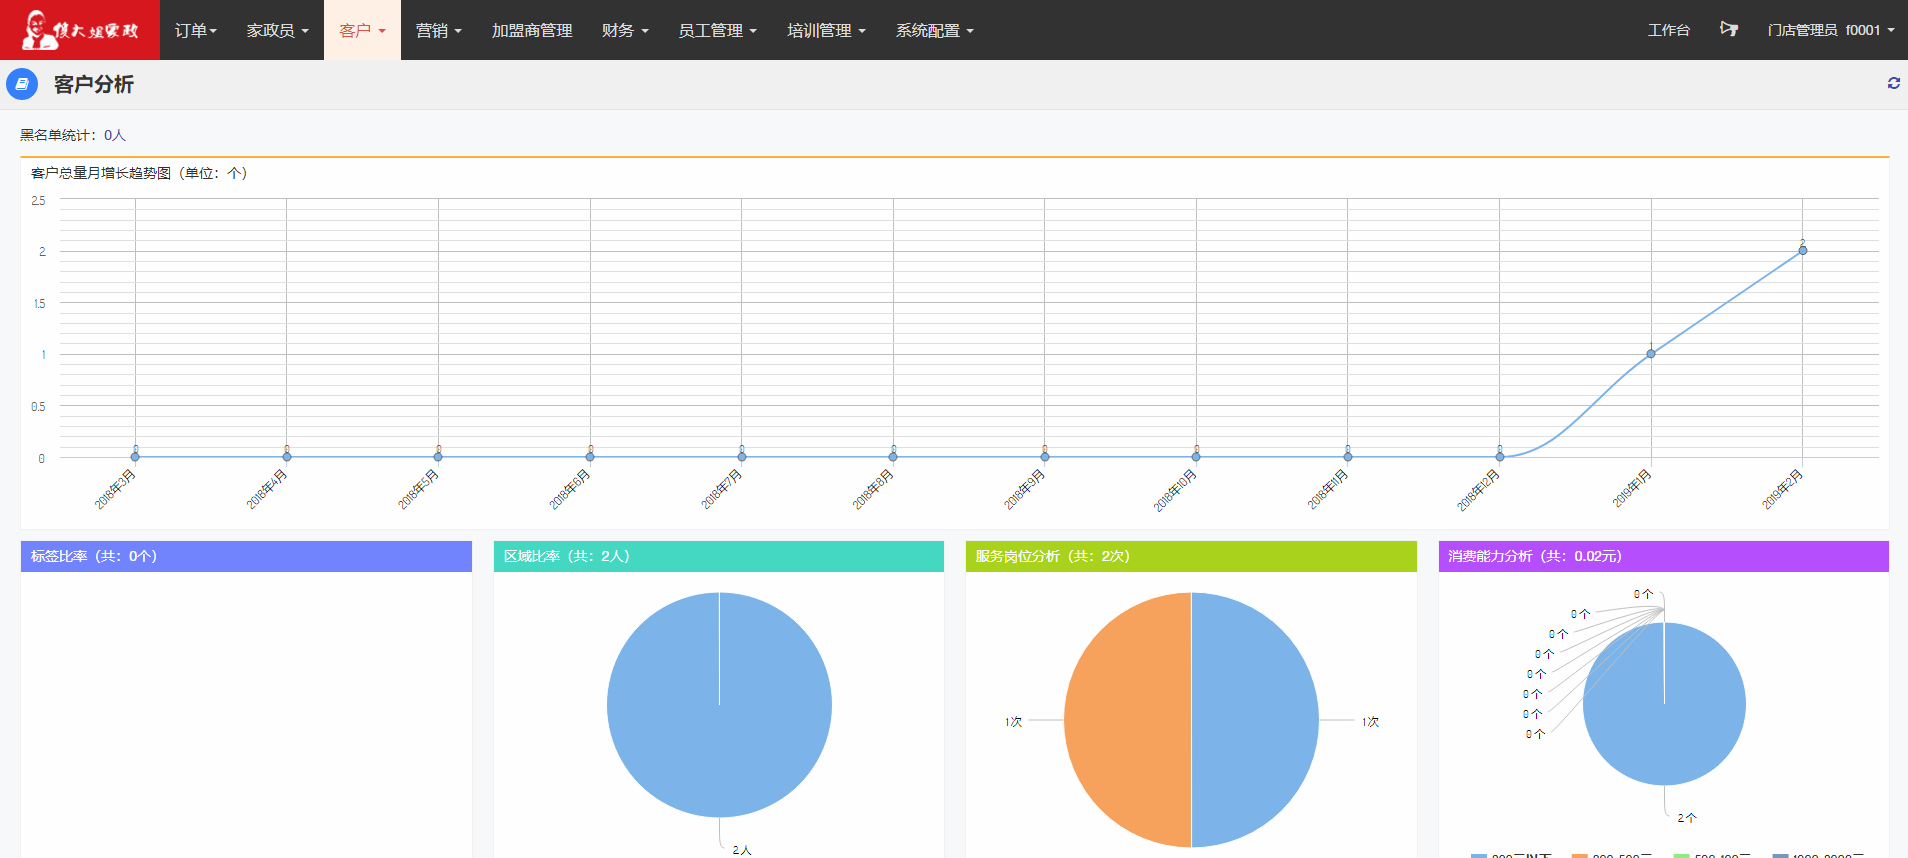This screenshot has height=858, width=1908.
Task: Click the 2019年2月 x-axis label
Action: pos(1782,489)
